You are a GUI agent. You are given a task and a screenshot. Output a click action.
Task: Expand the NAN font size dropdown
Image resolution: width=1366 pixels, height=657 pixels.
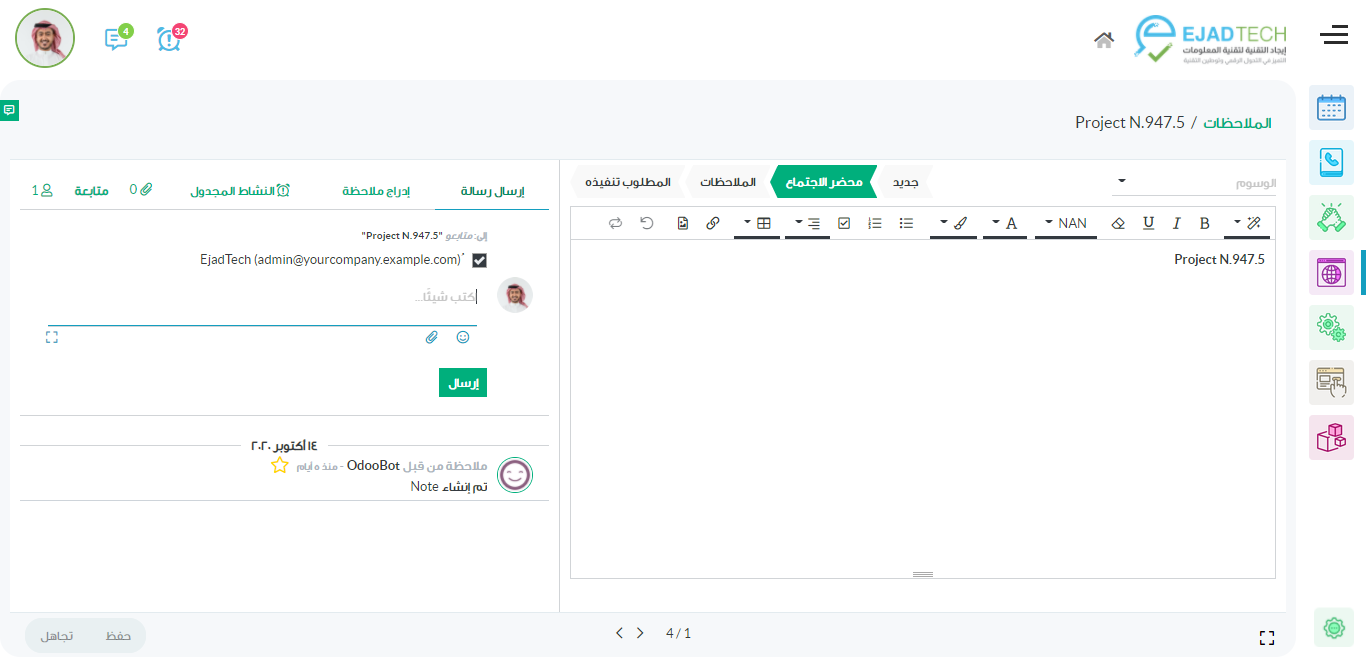click(1066, 223)
